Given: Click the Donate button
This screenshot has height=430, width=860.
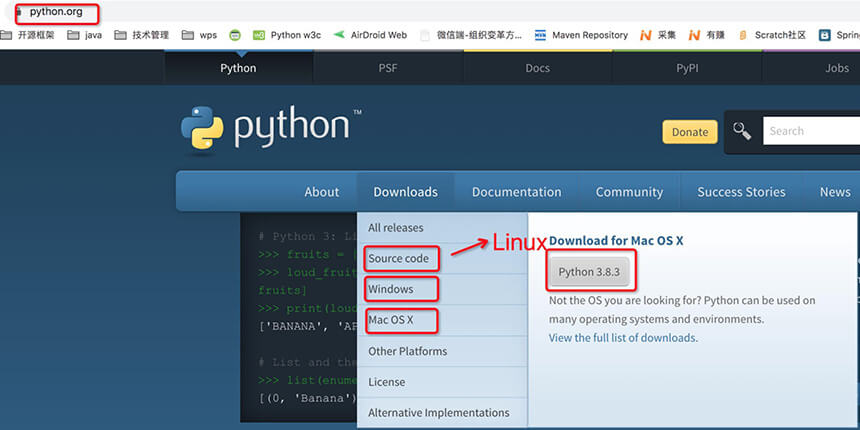Looking at the screenshot, I should tap(689, 132).
